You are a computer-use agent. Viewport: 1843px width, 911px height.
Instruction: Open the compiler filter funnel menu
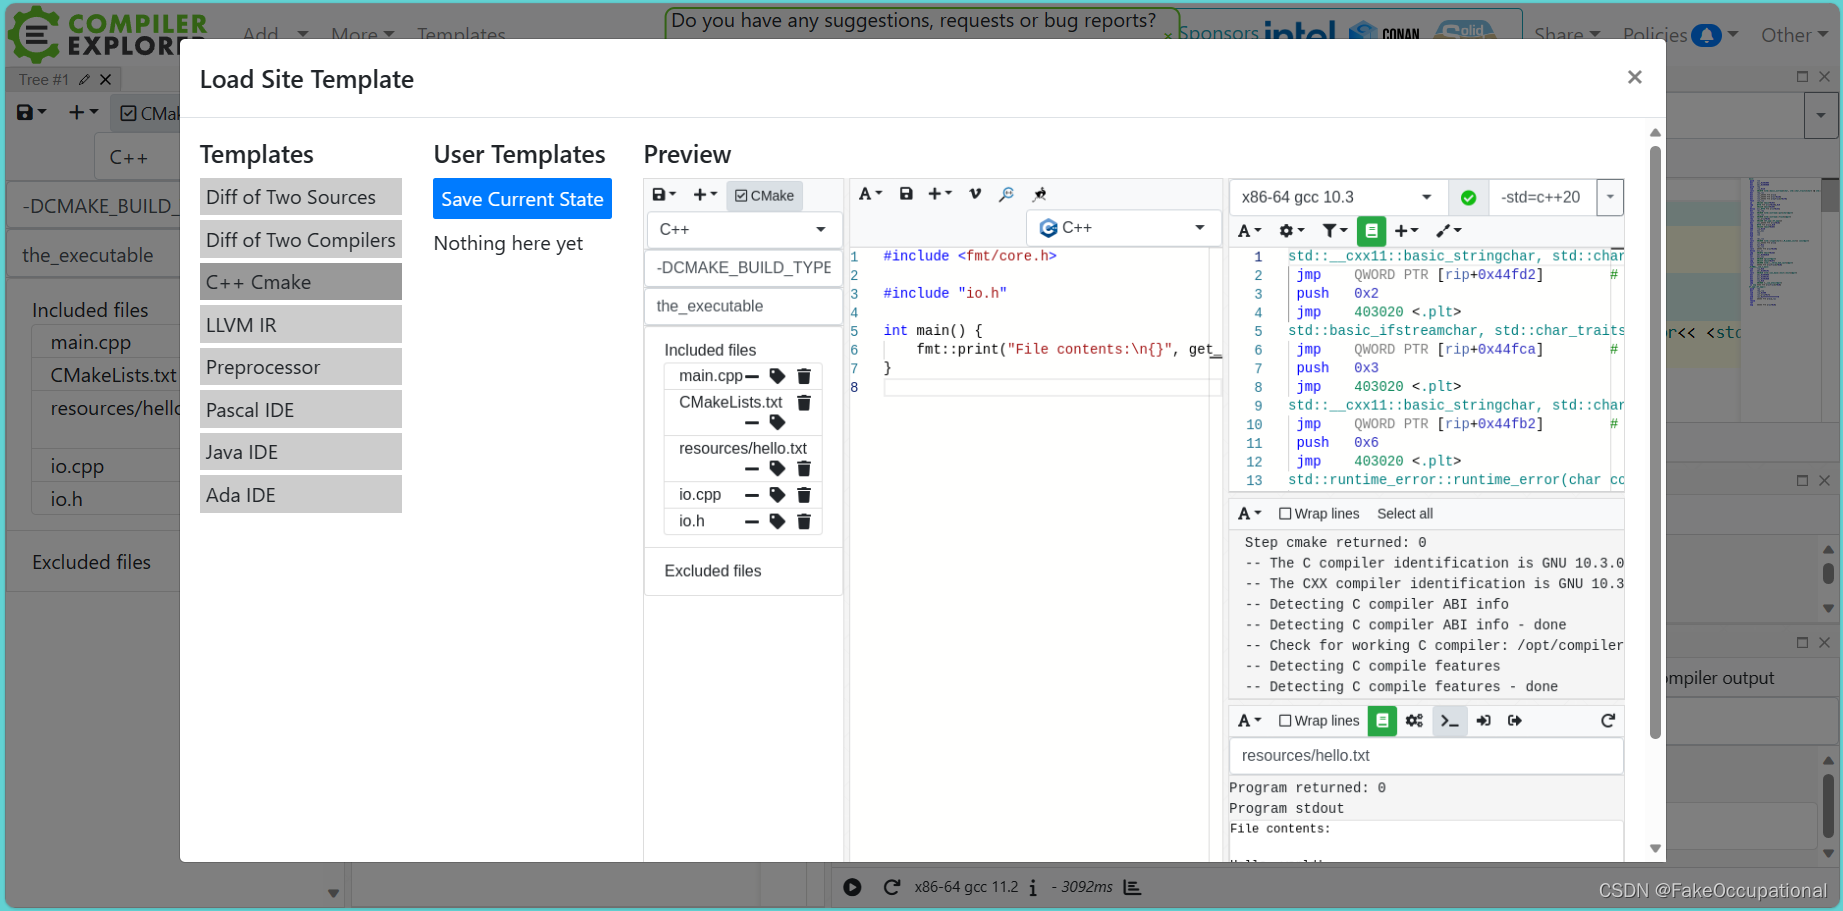pos(1334,231)
